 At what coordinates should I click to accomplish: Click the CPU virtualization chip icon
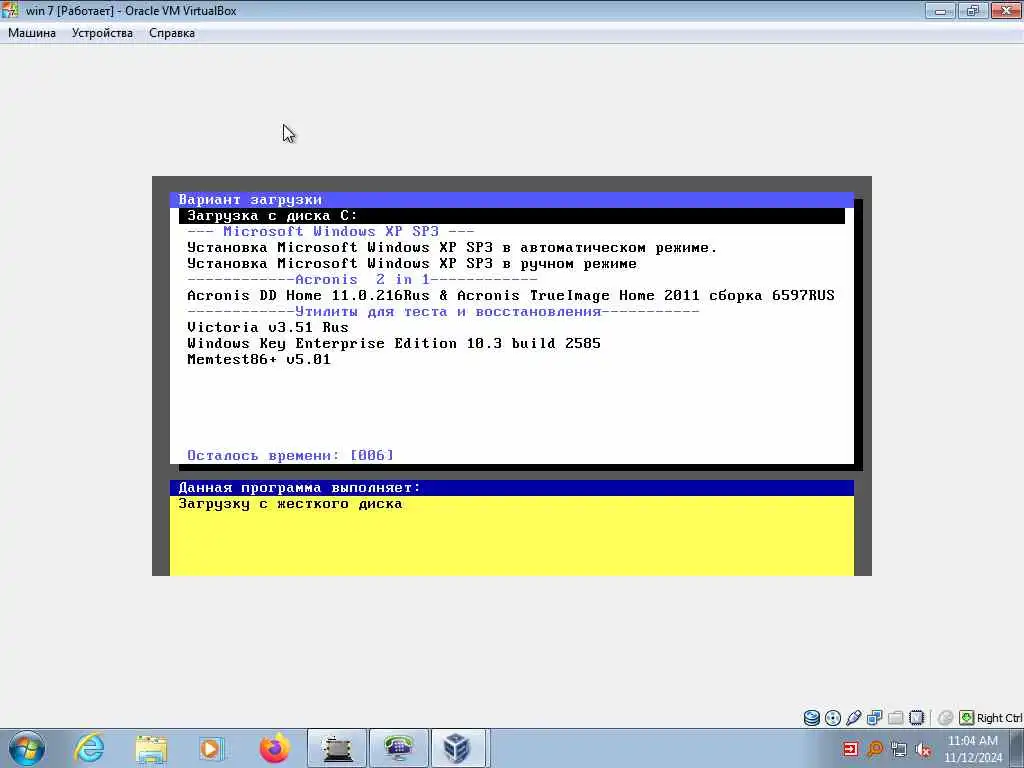[x=917, y=718]
